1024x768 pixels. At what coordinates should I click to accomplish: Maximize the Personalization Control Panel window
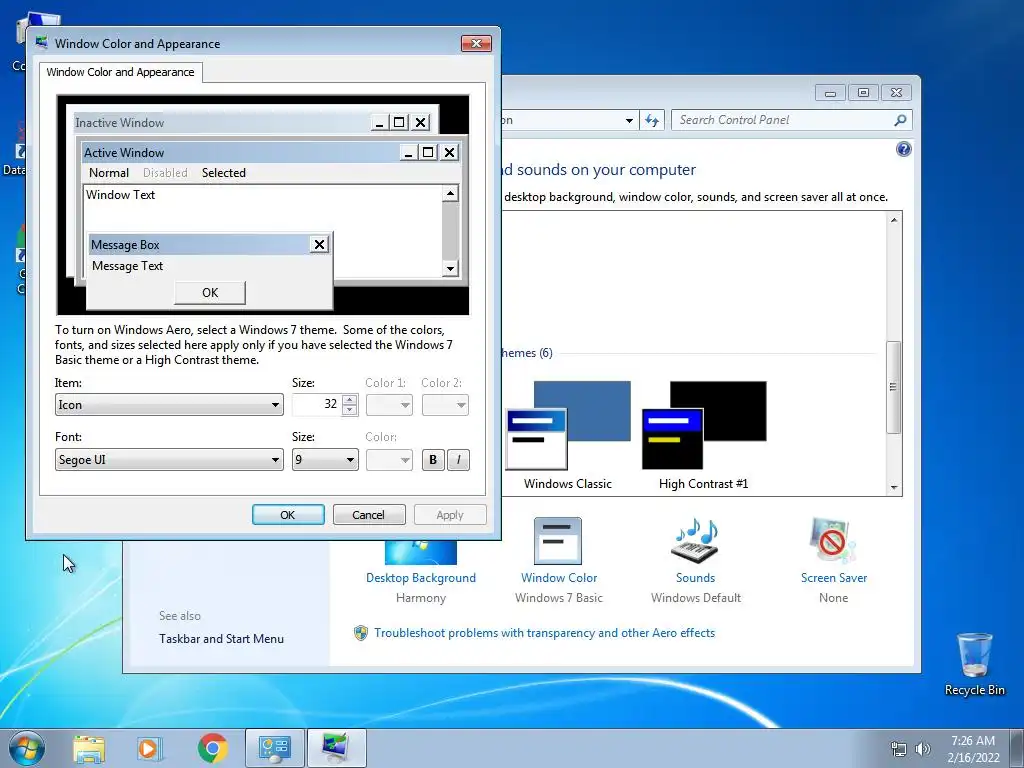click(x=863, y=93)
